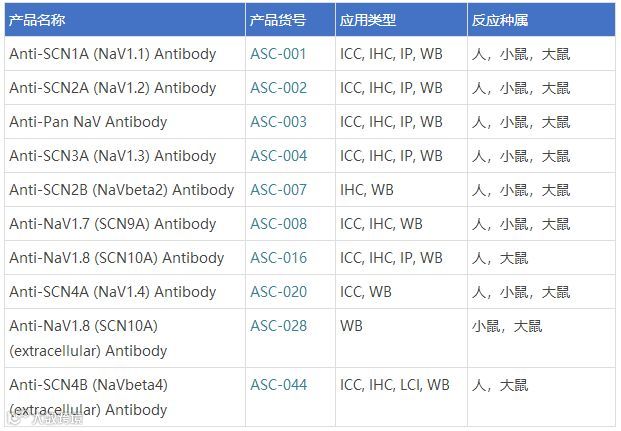
Task: Open the ASC-044 product link
Action: point(278,385)
